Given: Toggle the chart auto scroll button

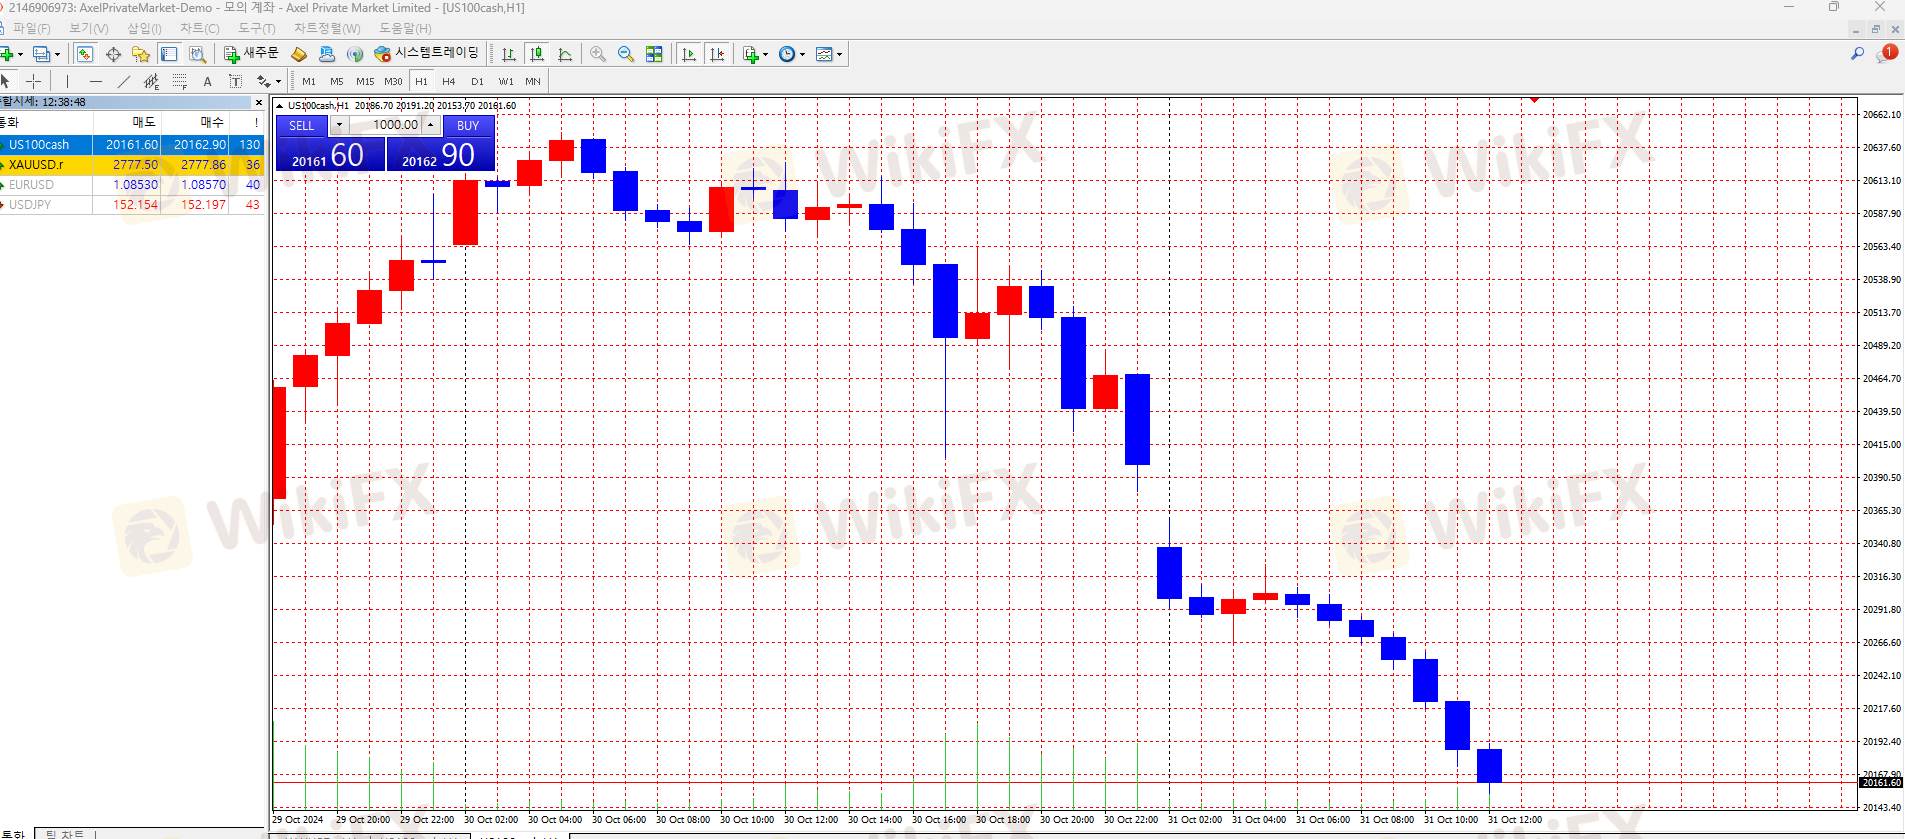Looking at the screenshot, I should (x=689, y=54).
